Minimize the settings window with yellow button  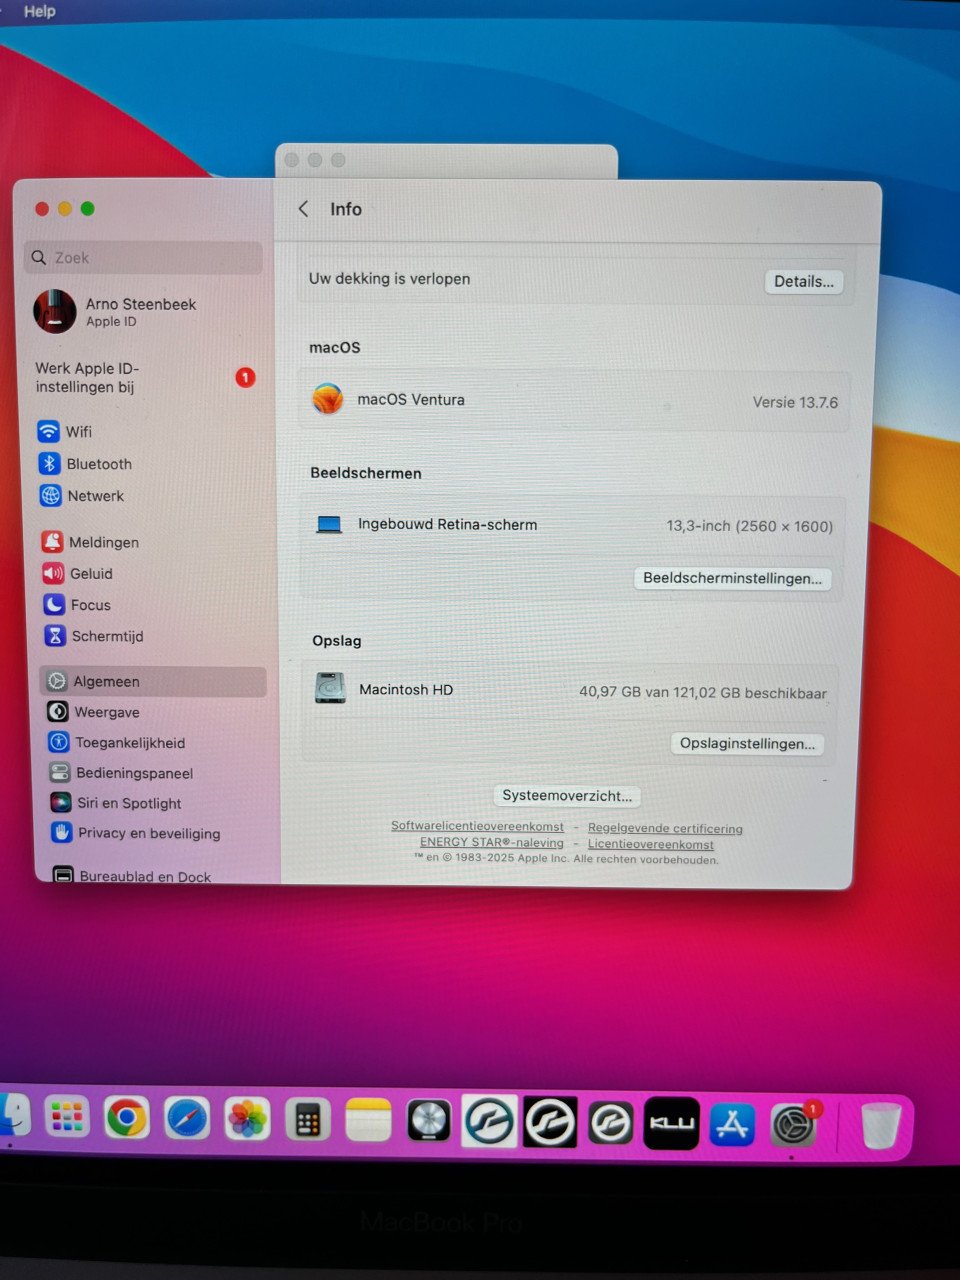[x=65, y=209]
